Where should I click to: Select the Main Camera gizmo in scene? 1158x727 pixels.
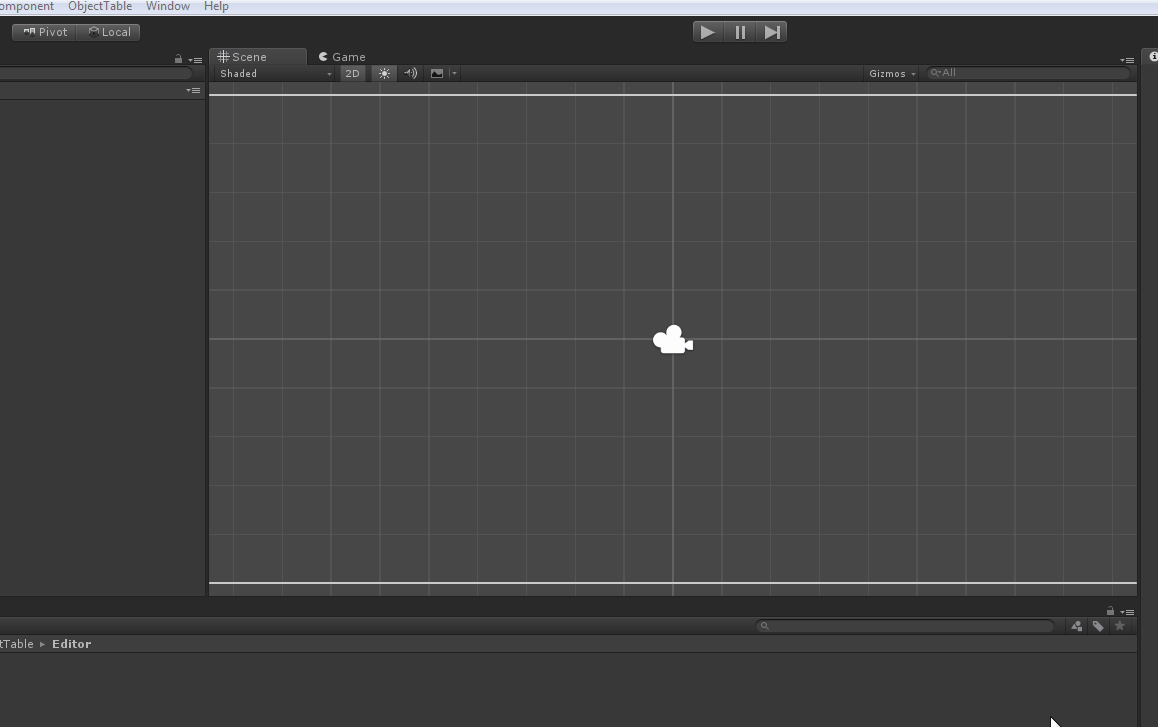[x=673, y=340]
